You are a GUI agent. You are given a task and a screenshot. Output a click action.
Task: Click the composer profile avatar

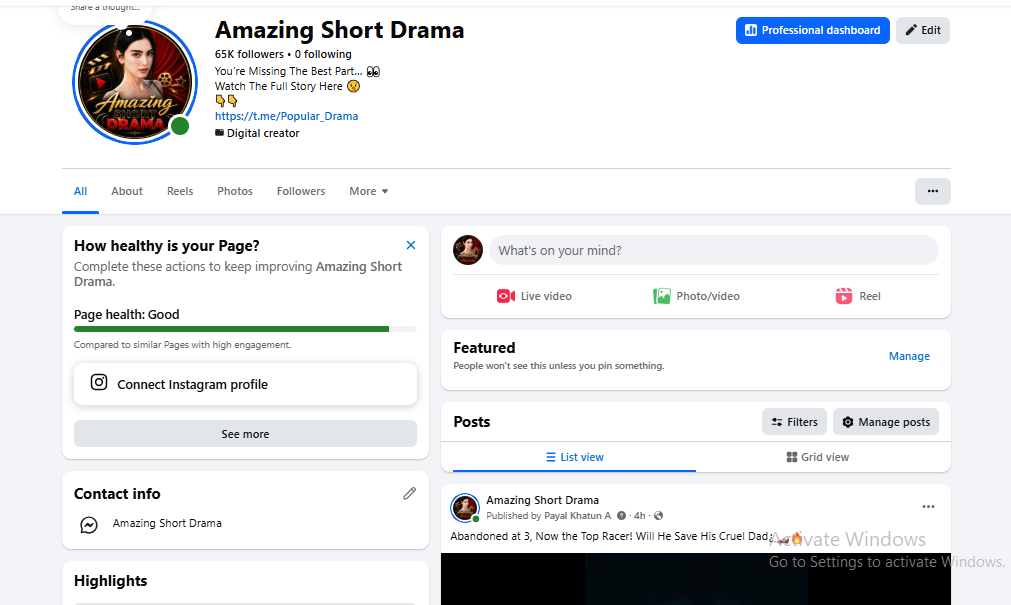point(468,250)
